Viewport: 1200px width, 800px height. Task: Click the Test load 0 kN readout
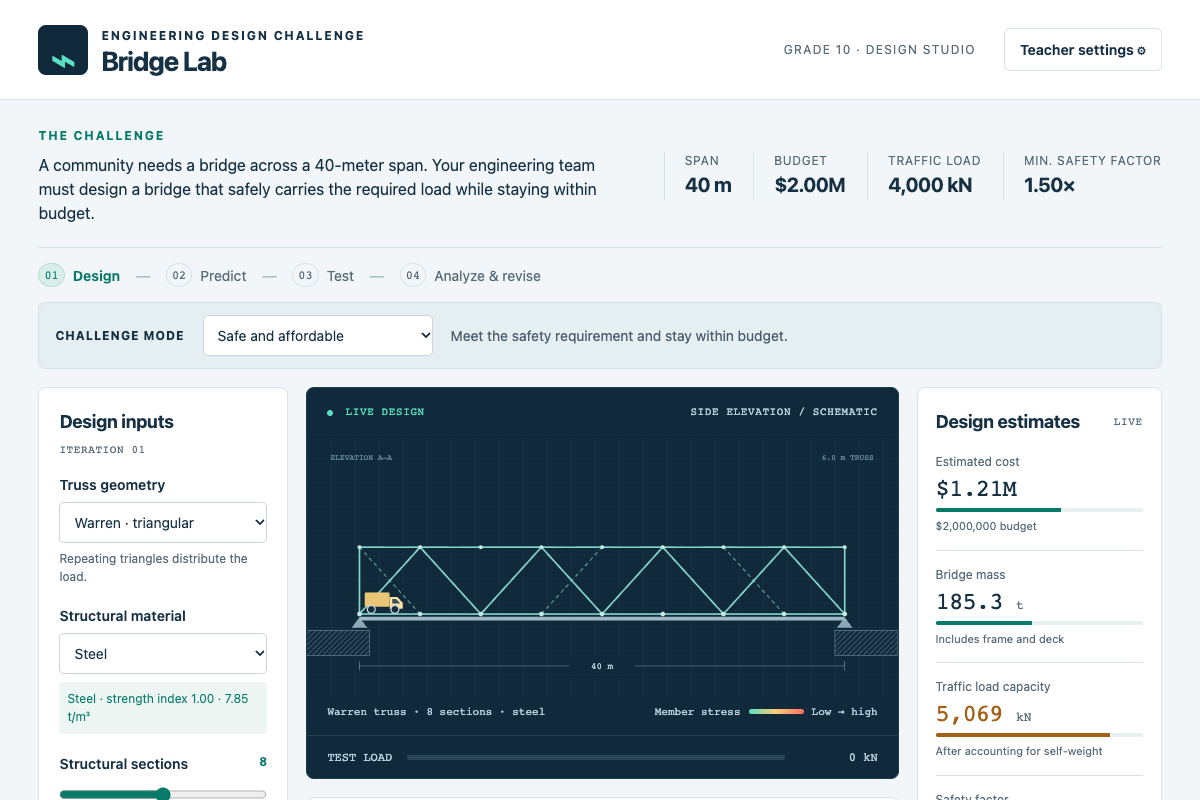pyautogui.click(x=863, y=757)
